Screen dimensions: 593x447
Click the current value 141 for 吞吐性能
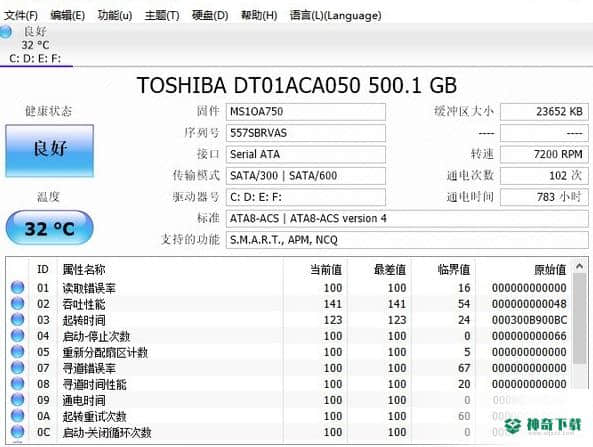(333, 304)
